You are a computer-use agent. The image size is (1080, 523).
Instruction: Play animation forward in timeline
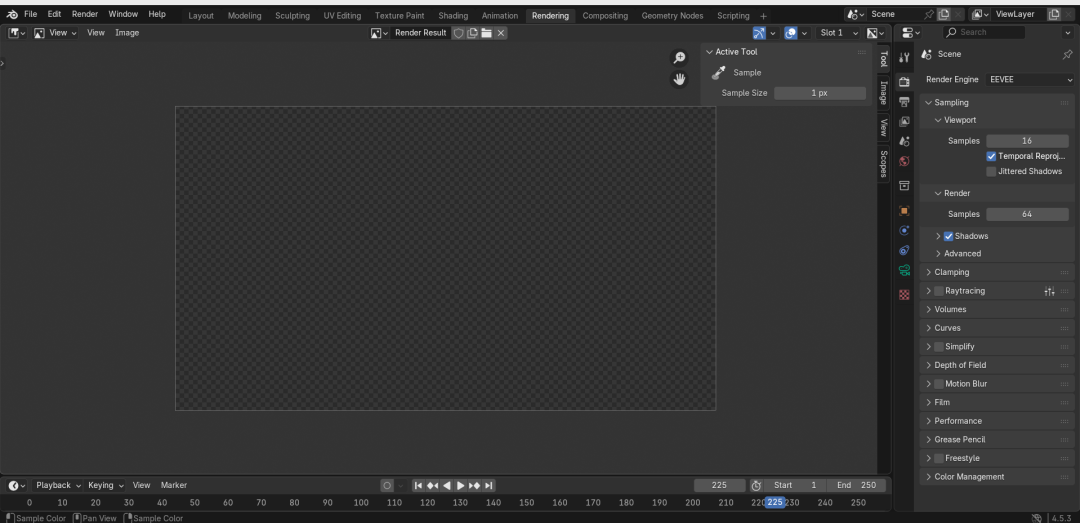point(461,485)
